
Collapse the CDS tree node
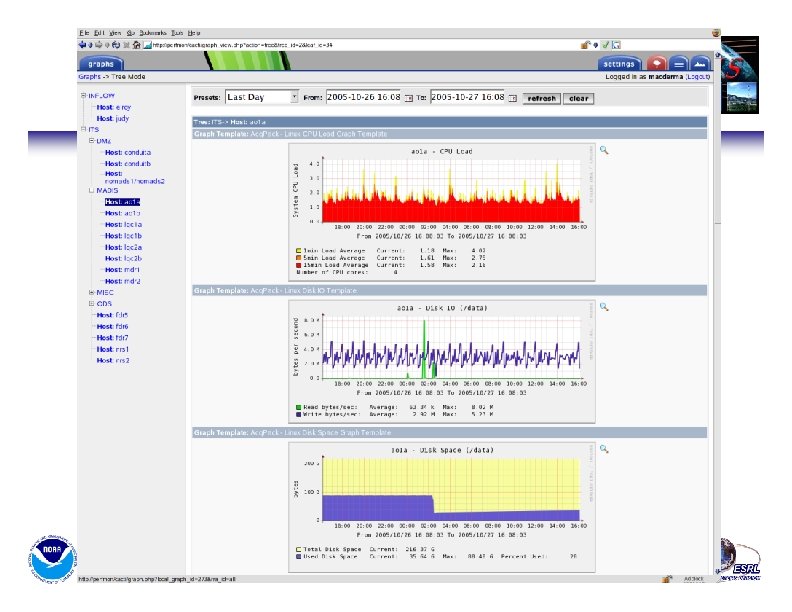(92, 303)
